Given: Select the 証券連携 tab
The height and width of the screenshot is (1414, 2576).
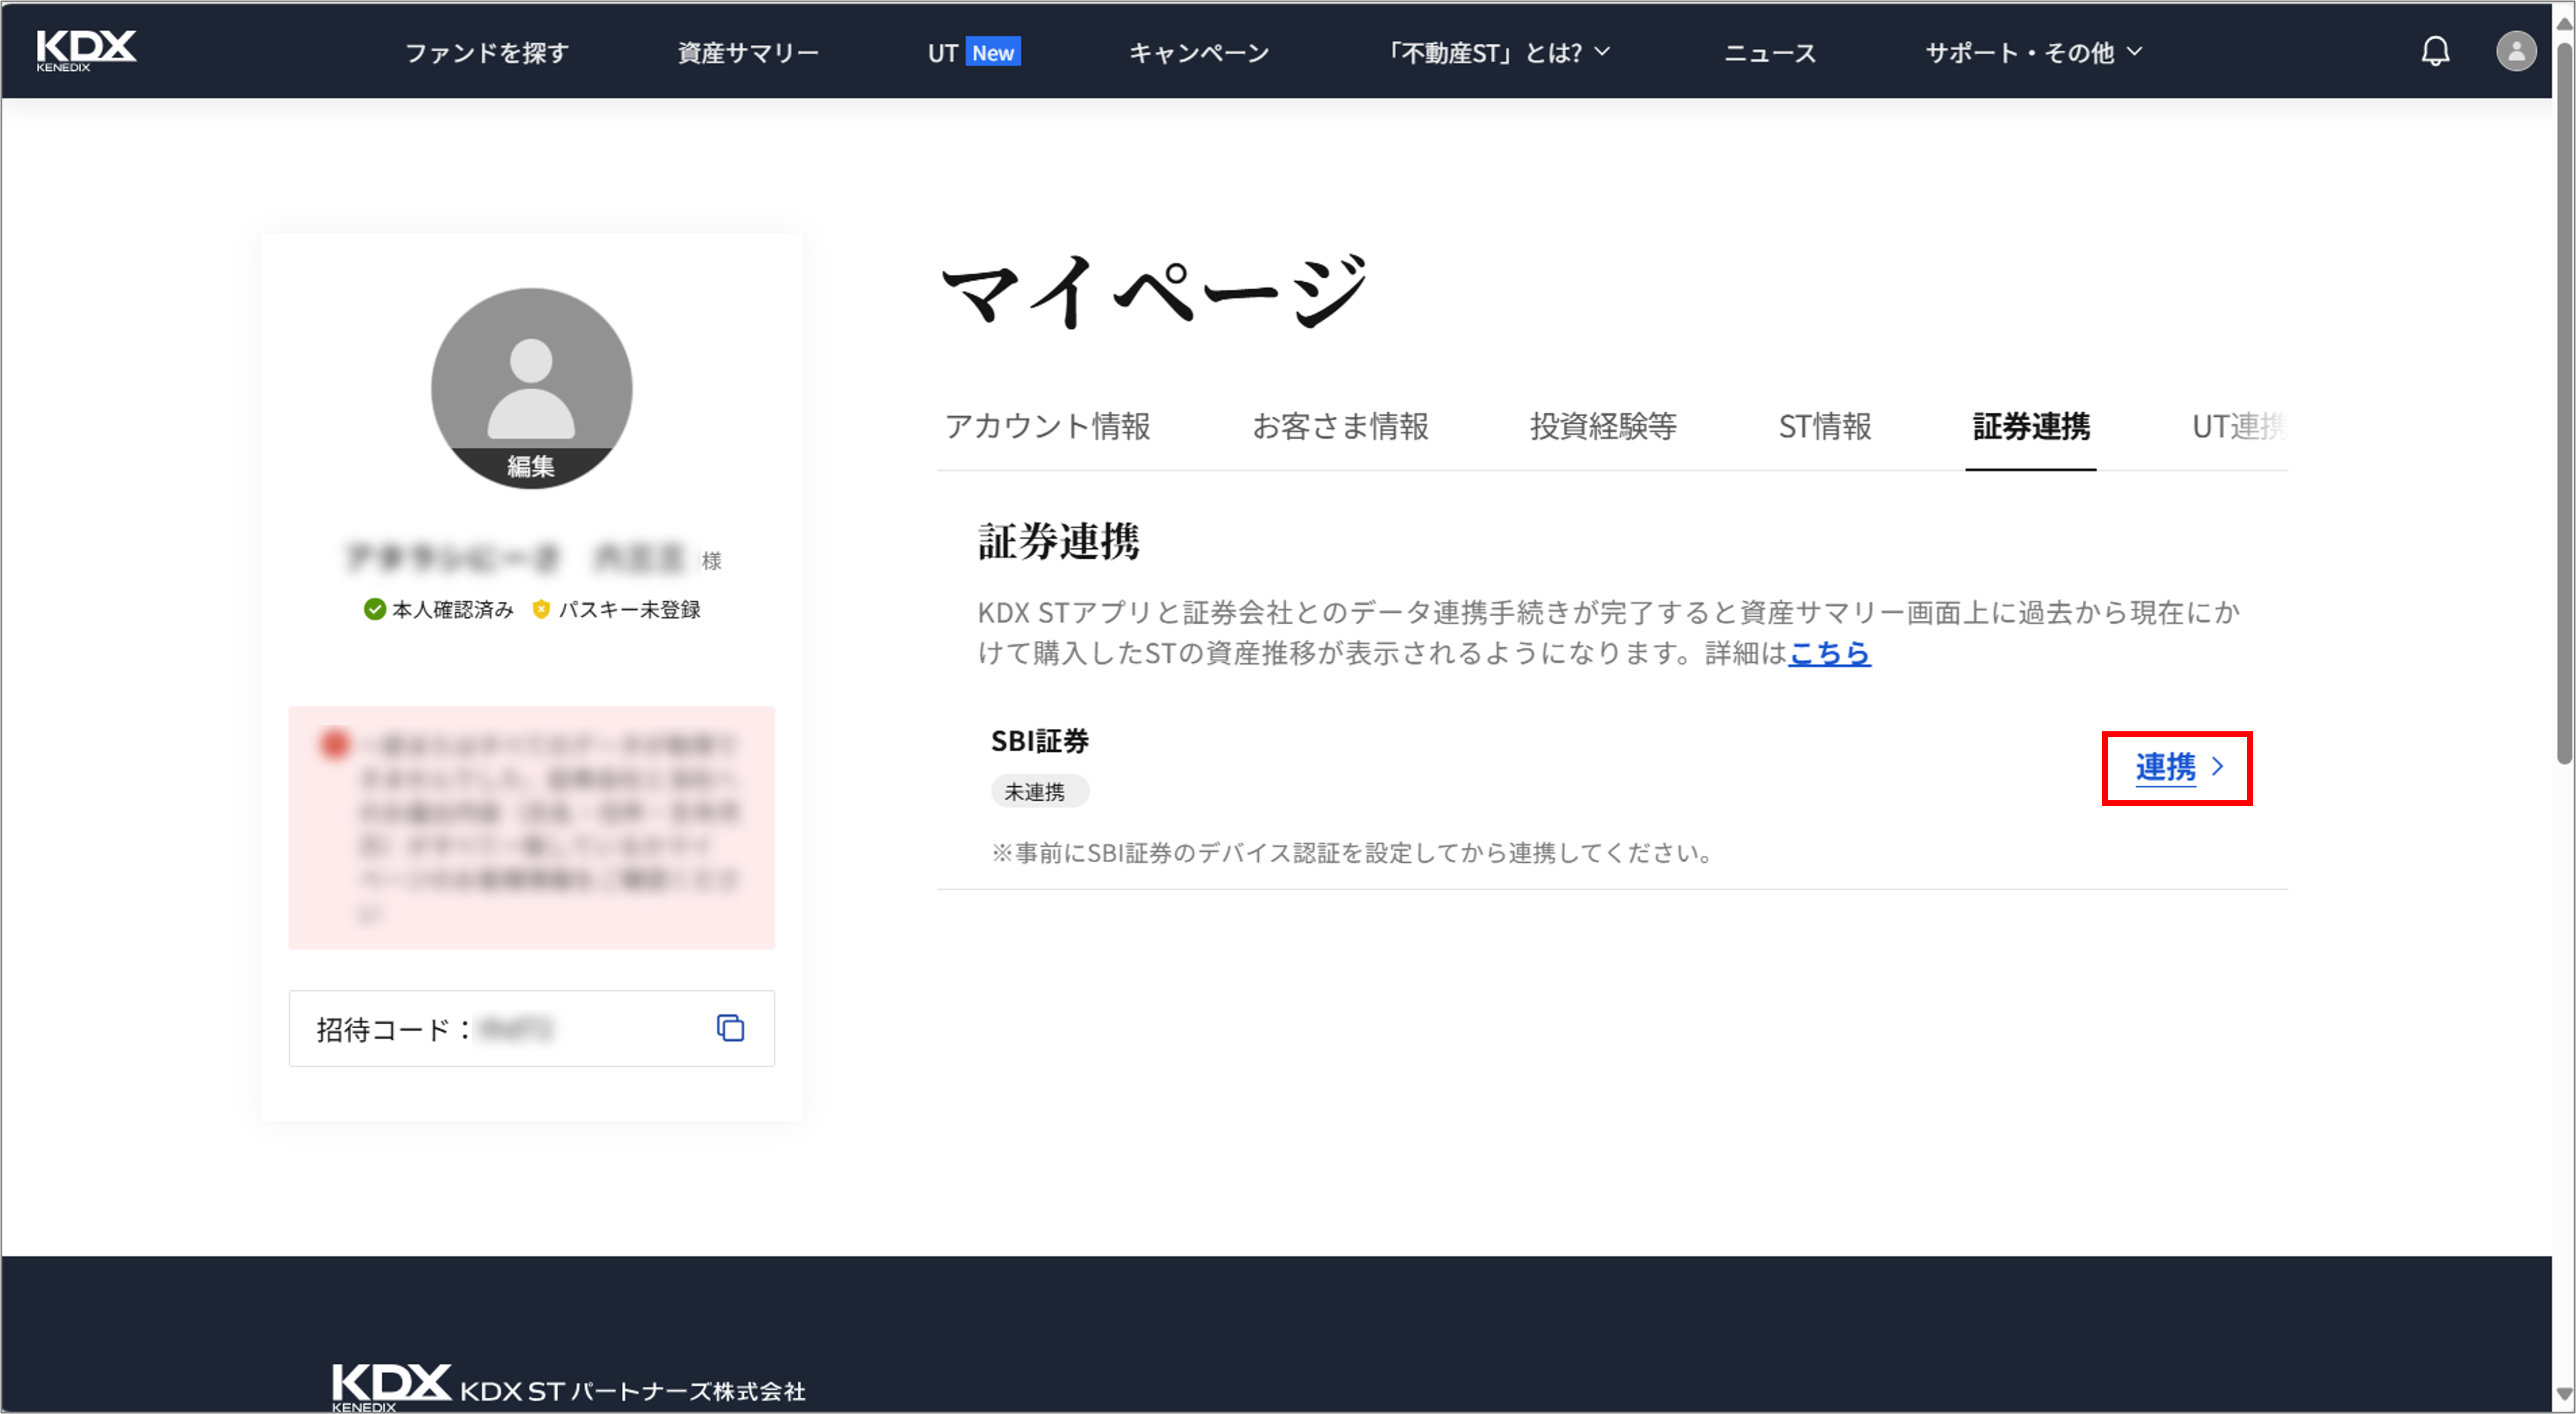Looking at the screenshot, I should tap(2031, 426).
